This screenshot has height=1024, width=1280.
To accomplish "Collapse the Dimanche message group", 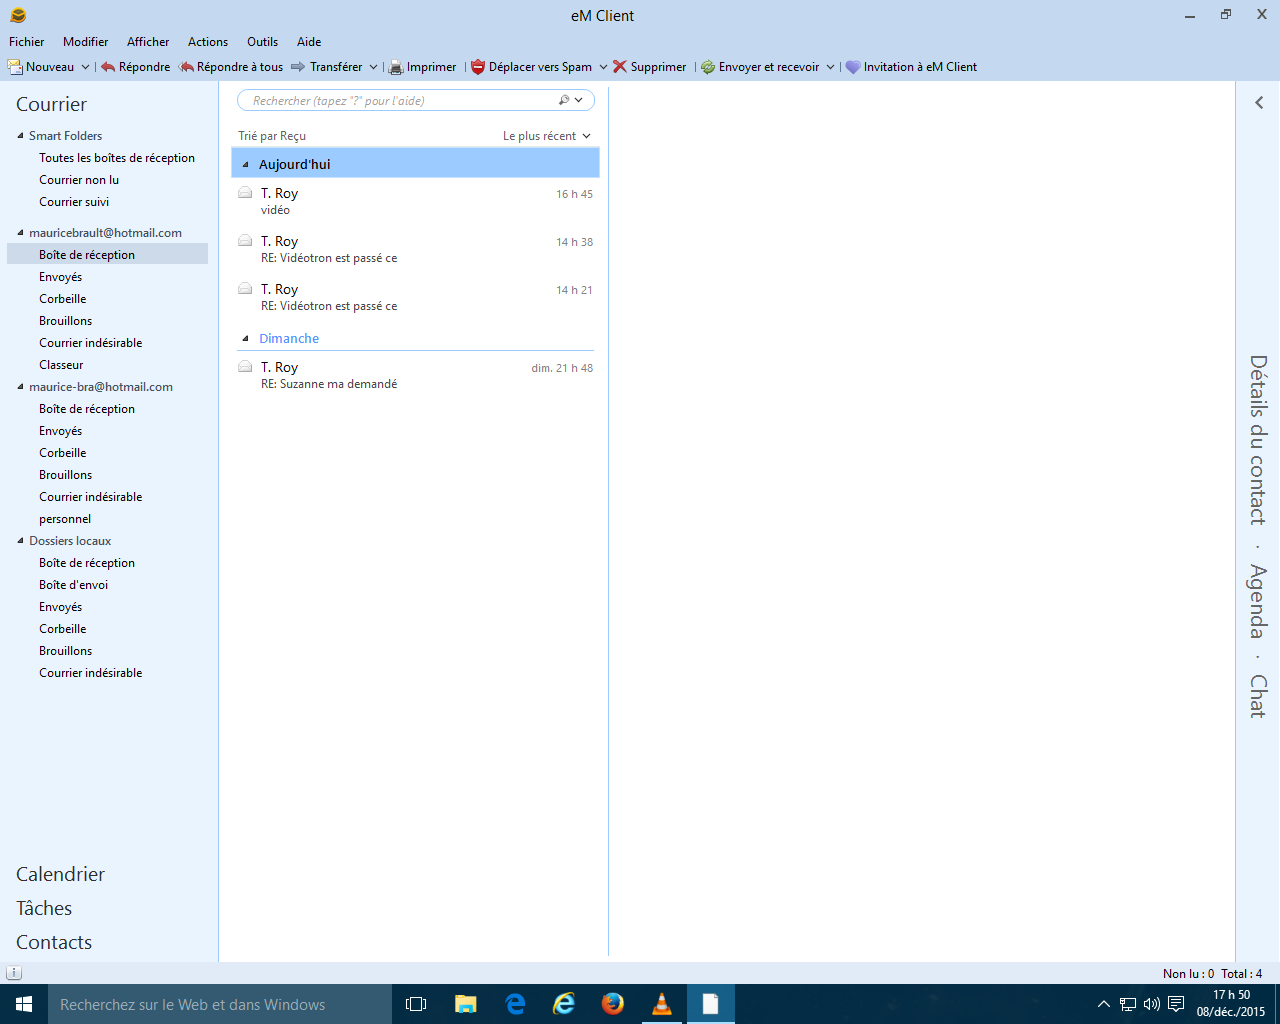I will (x=246, y=338).
